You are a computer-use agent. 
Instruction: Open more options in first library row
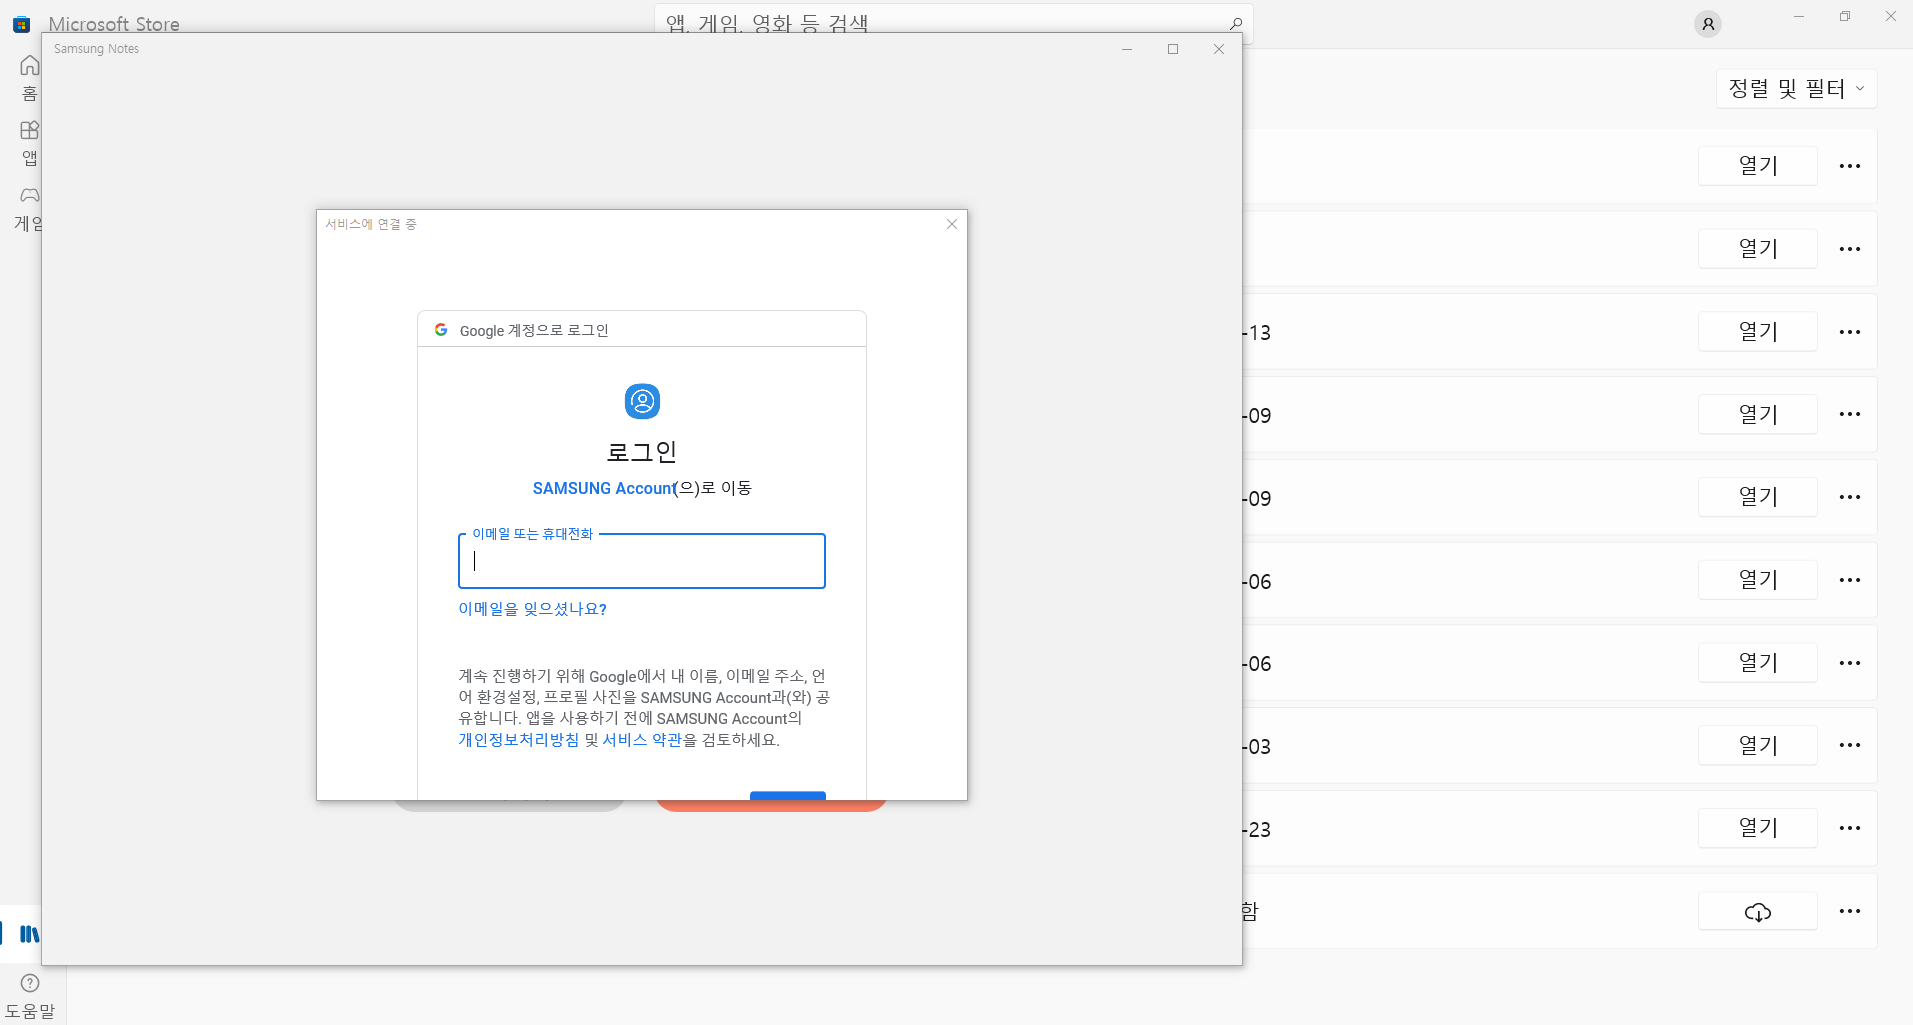point(1850,166)
